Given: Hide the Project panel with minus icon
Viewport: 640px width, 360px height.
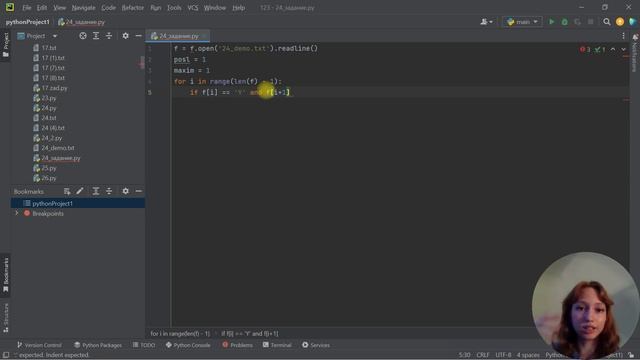Looking at the screenshot, I should pos(138,36).
